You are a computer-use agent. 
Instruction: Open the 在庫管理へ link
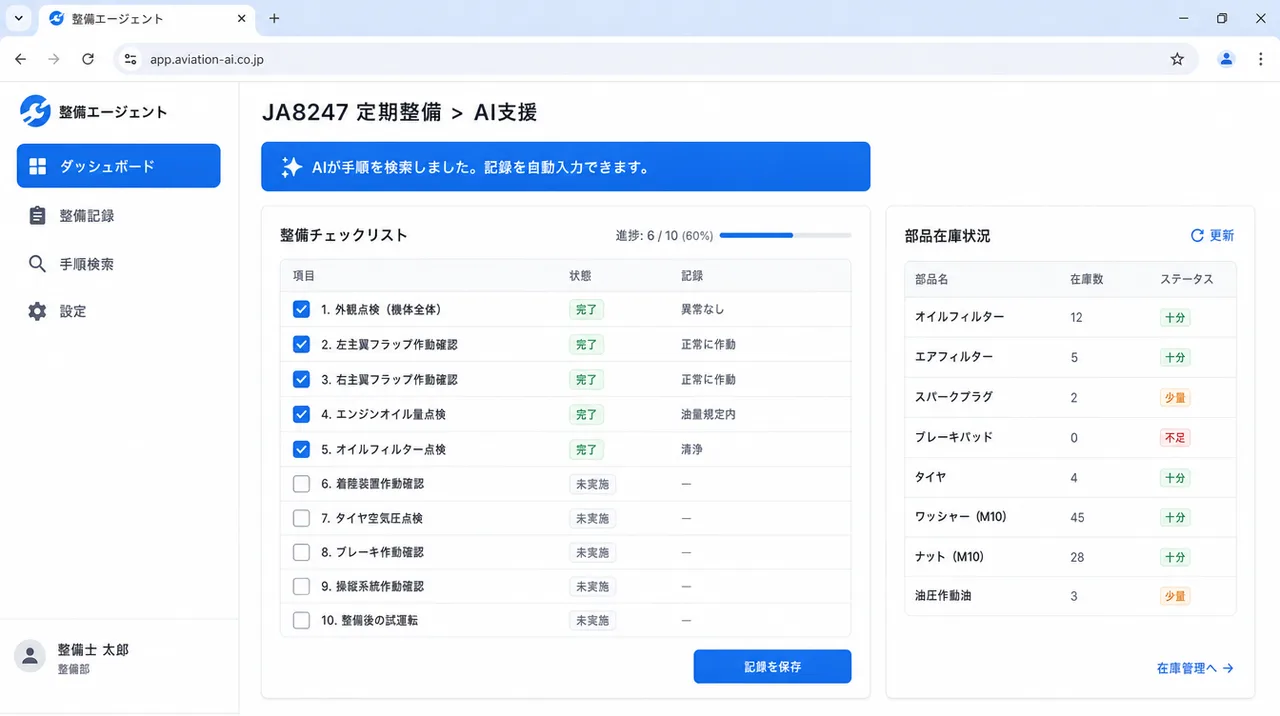pyautogui.click(x=1195, y=668)
